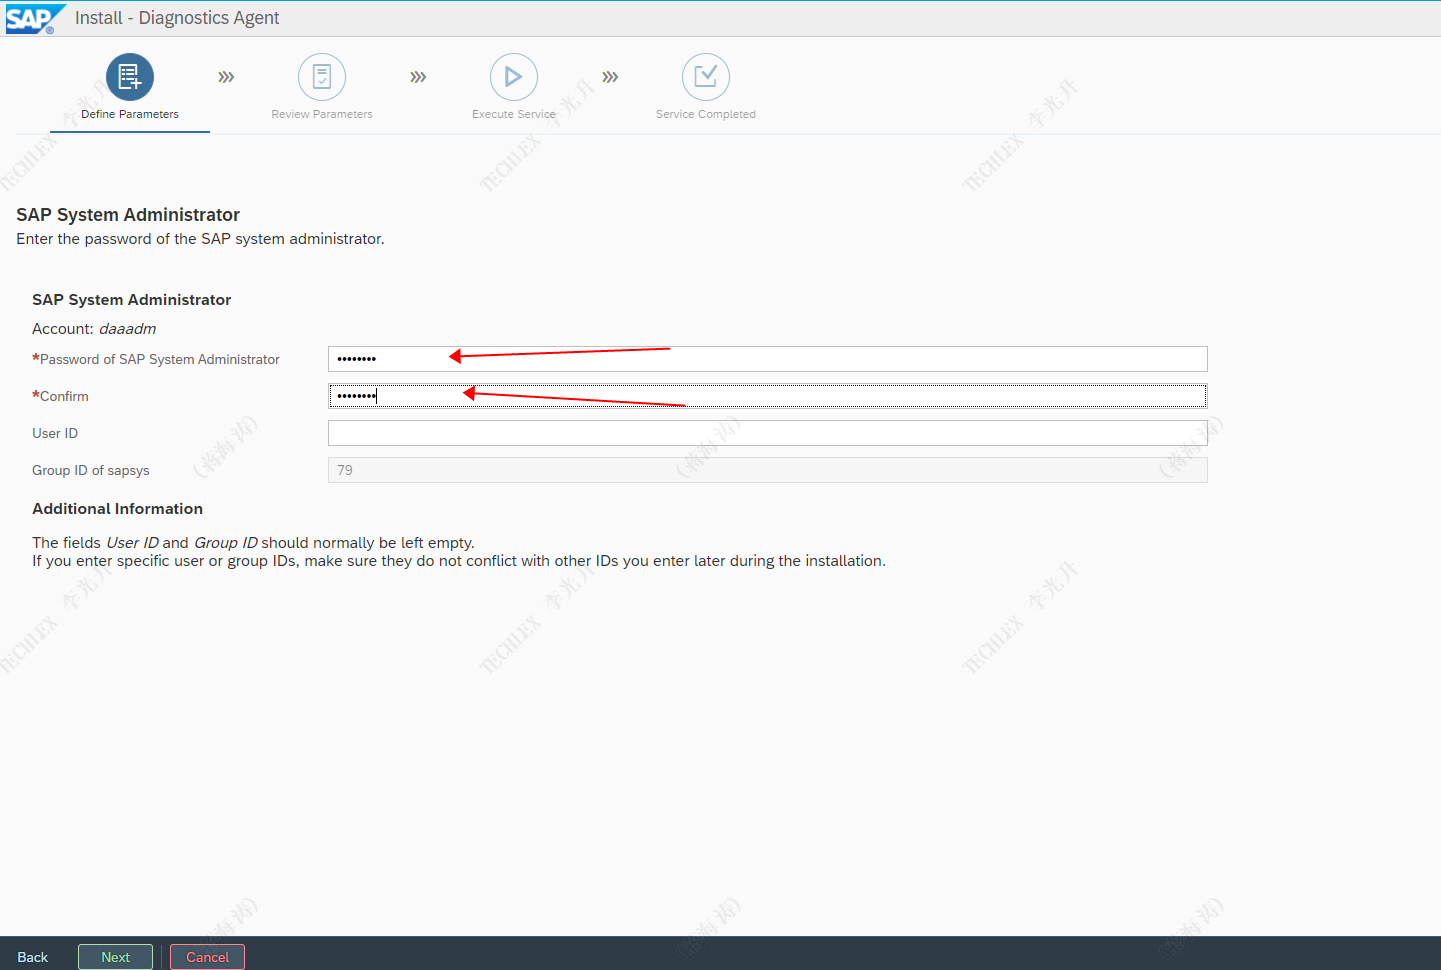Click the 'Additional Information' heading
The width and height of the screenshot is (1441, 970).
[117, 509]
